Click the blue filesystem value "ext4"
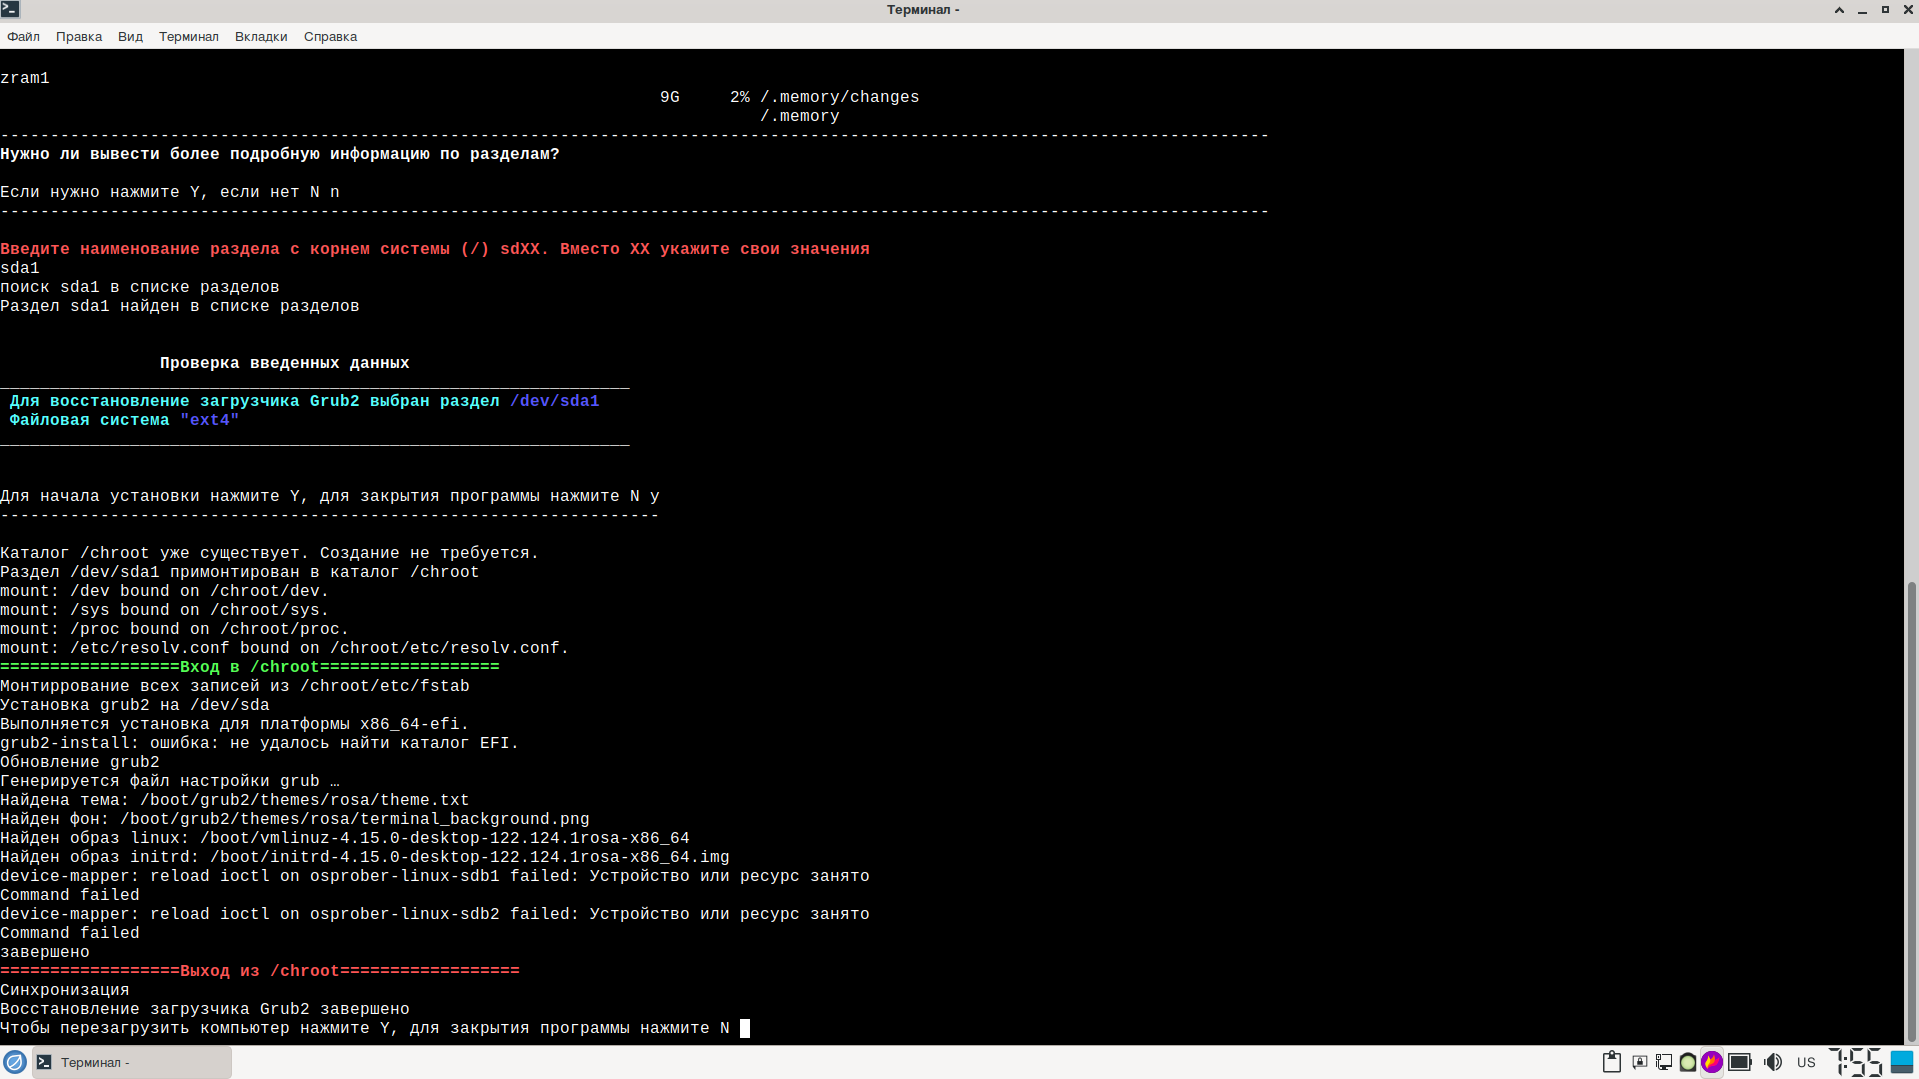This screenshot has height=1079, width=1919. point(210,420)
